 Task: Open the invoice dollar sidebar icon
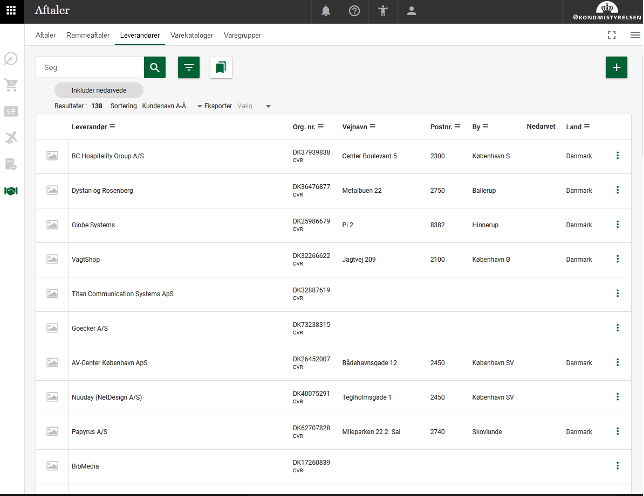[11, 111]
